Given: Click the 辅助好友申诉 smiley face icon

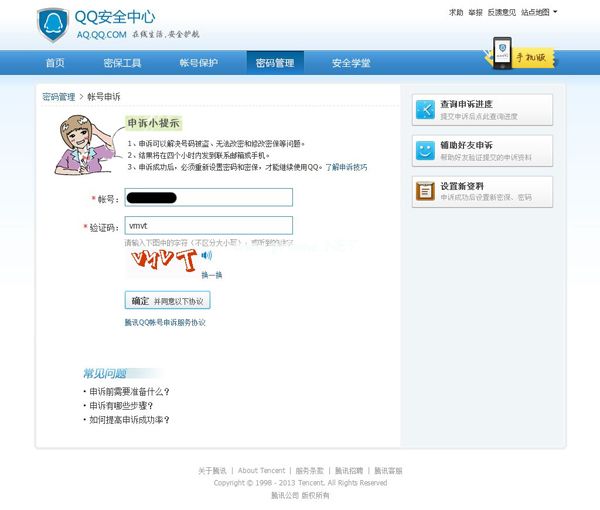Looking at the screenshot, I should click(x=425, y=151).
